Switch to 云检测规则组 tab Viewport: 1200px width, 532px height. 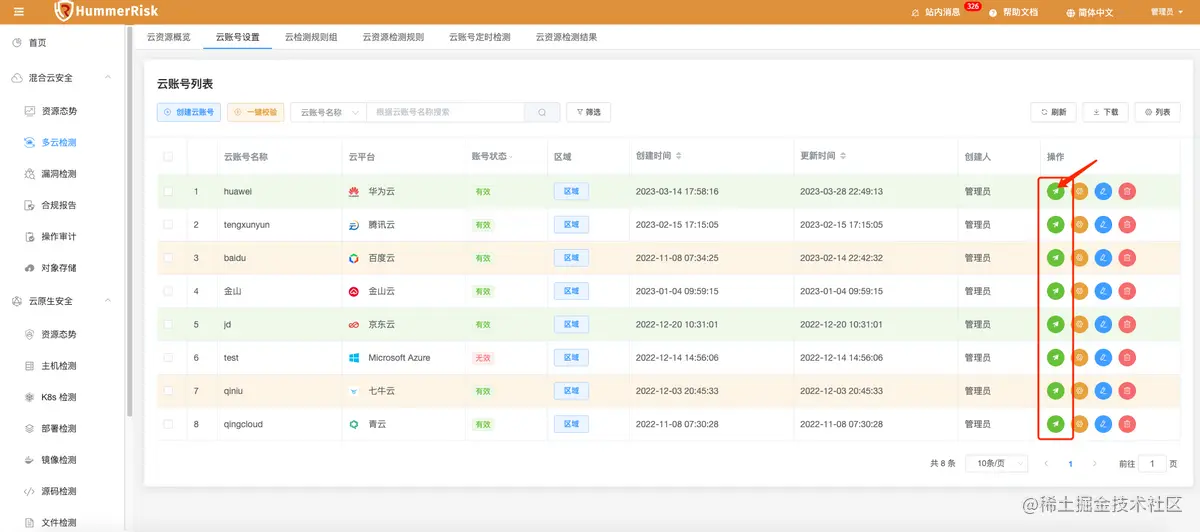coord(311,37)
